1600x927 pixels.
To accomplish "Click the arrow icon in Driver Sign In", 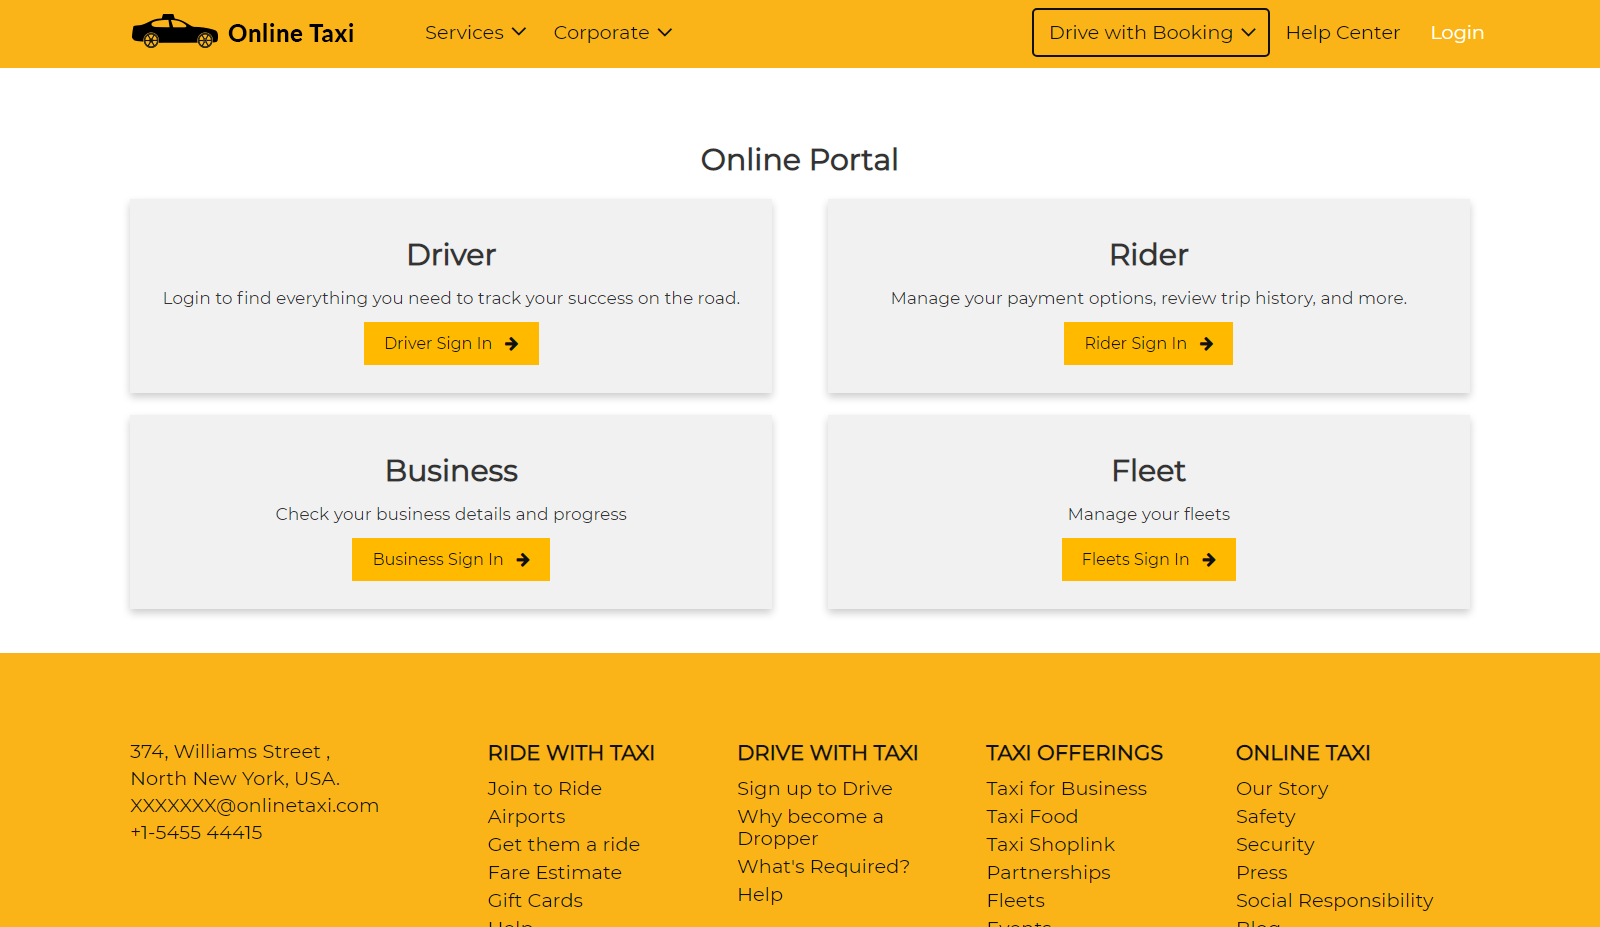I will coord(512,344).
